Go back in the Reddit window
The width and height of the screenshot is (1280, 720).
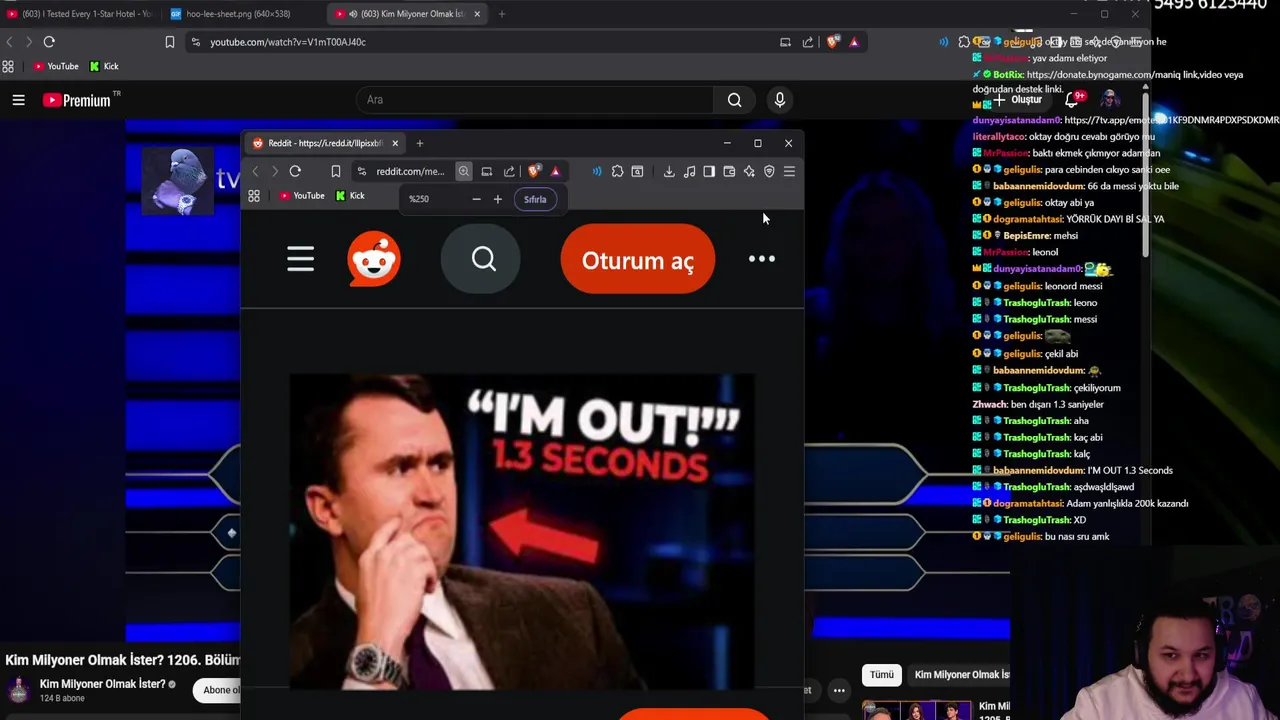click(256, 171)
